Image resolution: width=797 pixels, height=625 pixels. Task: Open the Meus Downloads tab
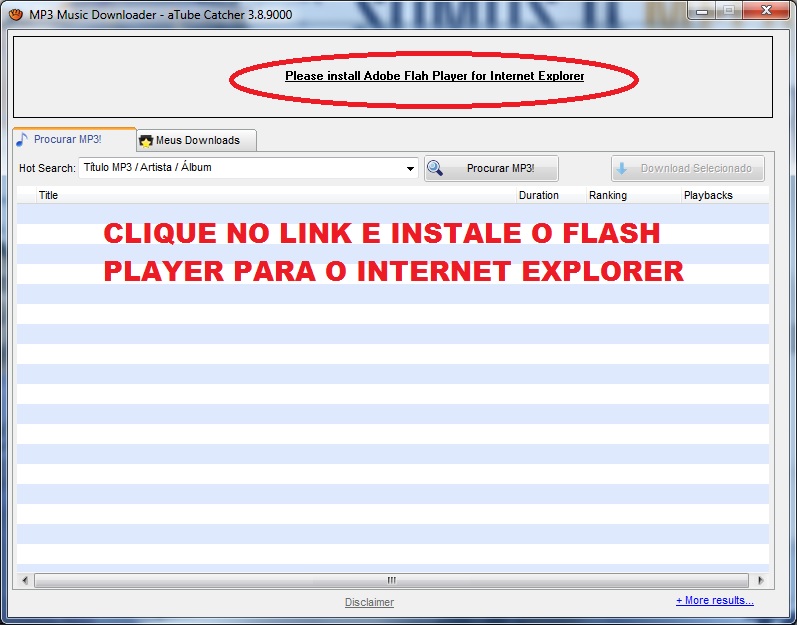click(197, 140)
